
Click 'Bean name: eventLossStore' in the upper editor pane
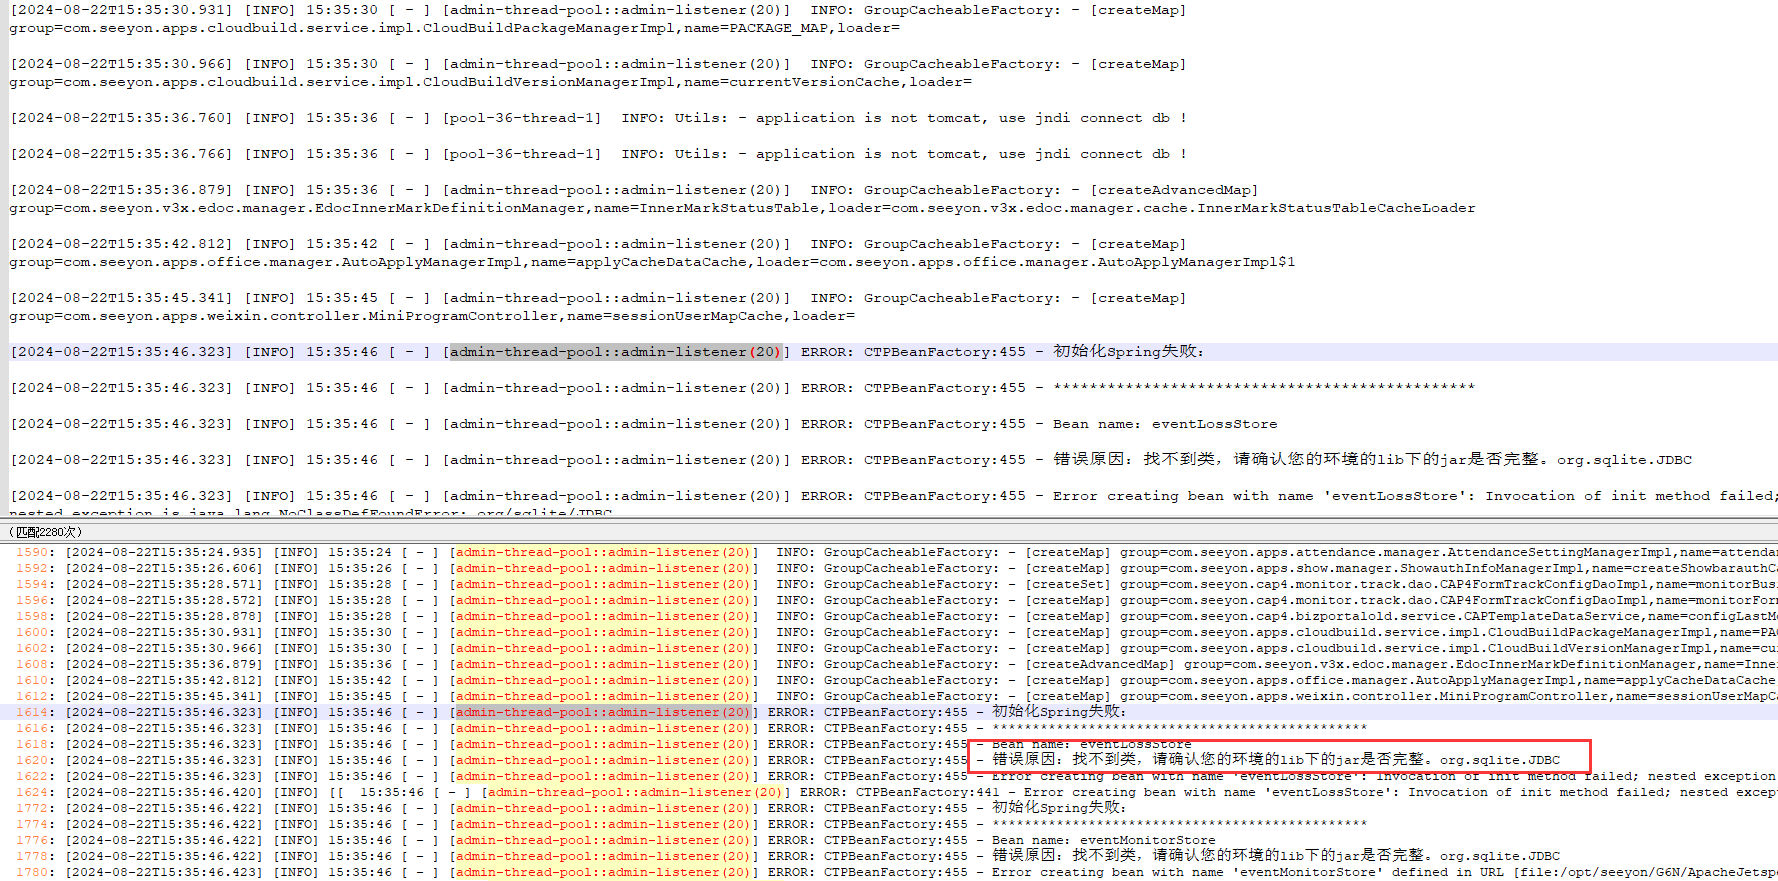pyautogui.click(x=1165, y=424)
